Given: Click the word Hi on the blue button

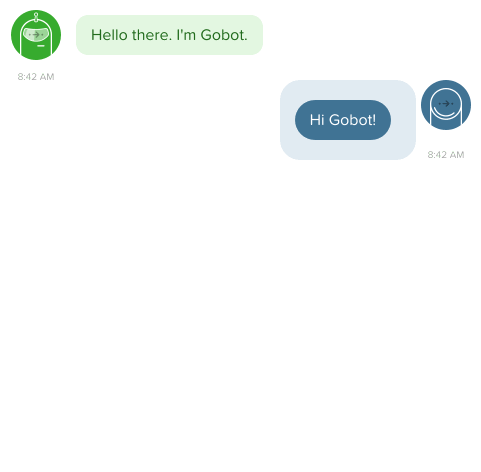Looking at the screenshot, I should [x=317, y=120].
